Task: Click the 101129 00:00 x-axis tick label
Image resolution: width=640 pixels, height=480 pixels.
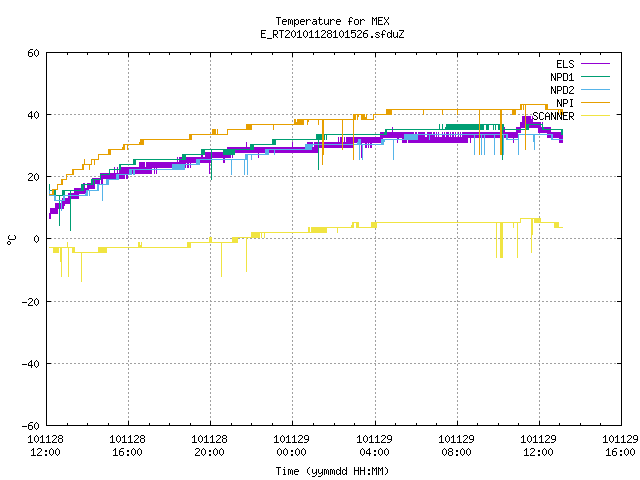Action: (291, 446)
